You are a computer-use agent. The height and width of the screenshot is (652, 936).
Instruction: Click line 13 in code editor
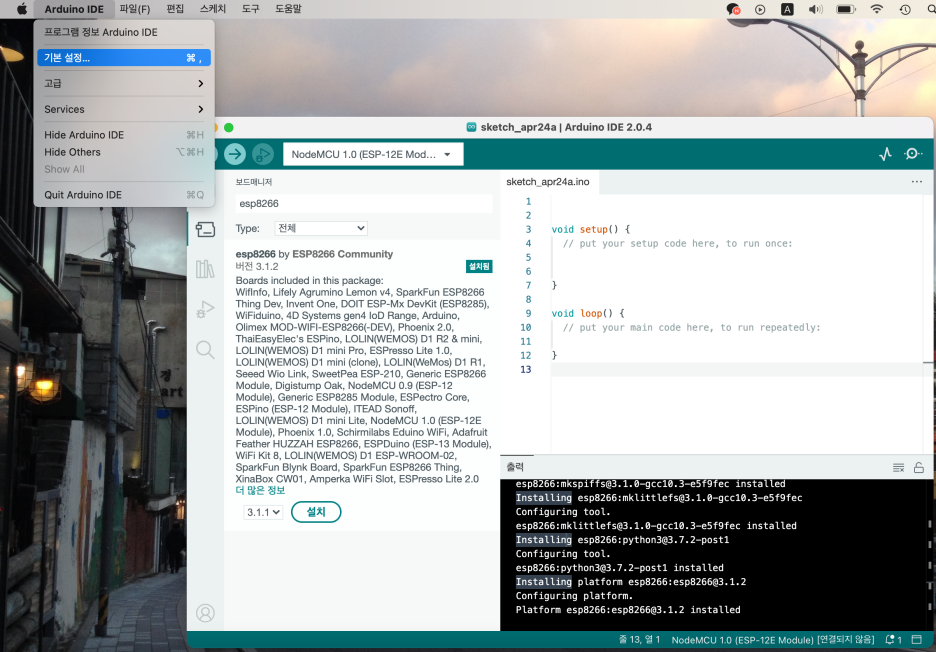tap(737, 370)
